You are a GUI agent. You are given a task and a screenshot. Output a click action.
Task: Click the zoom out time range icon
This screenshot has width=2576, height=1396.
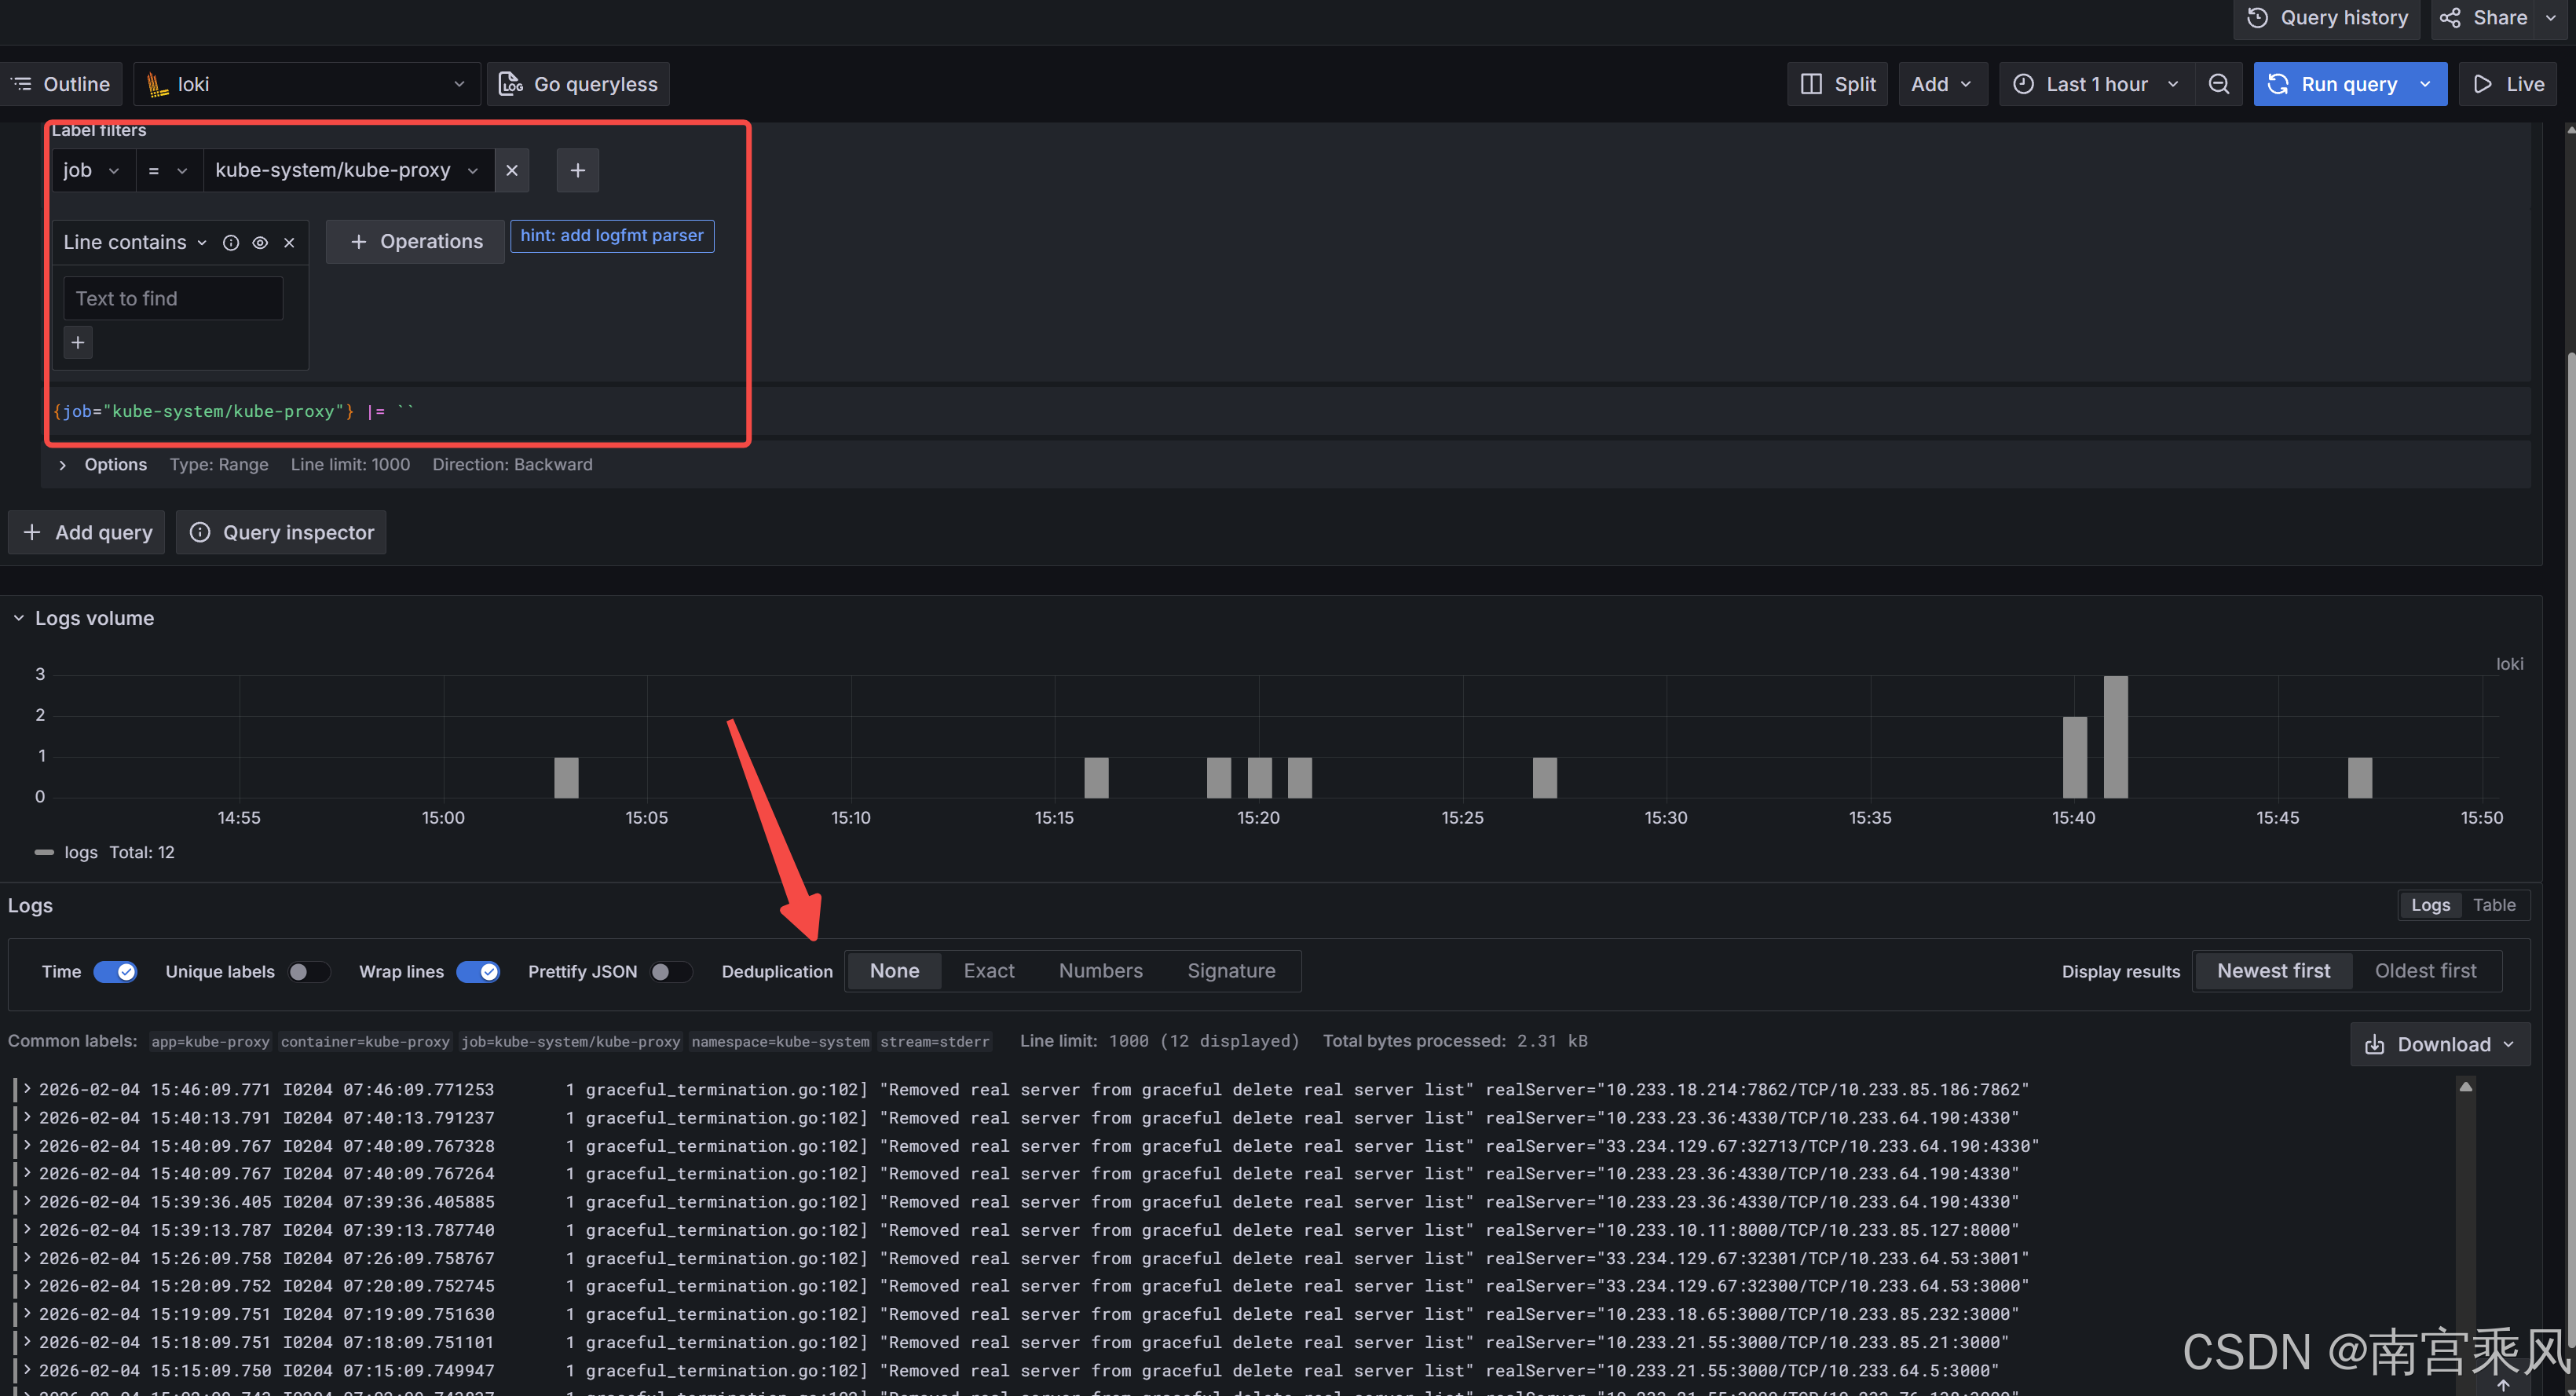(2218, 84)
